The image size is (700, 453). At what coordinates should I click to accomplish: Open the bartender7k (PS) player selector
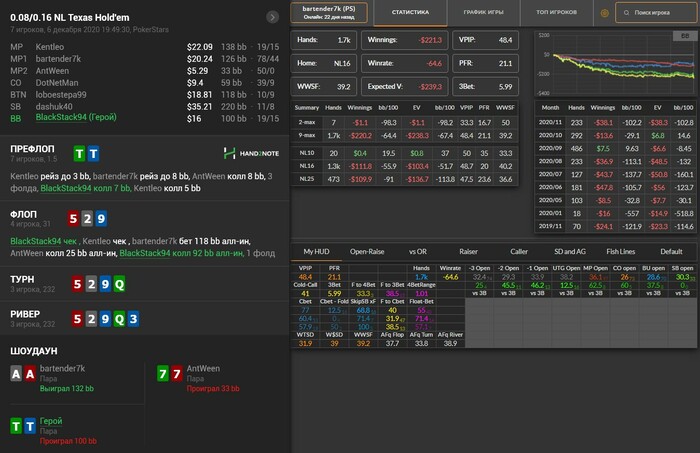coord(329,12)
